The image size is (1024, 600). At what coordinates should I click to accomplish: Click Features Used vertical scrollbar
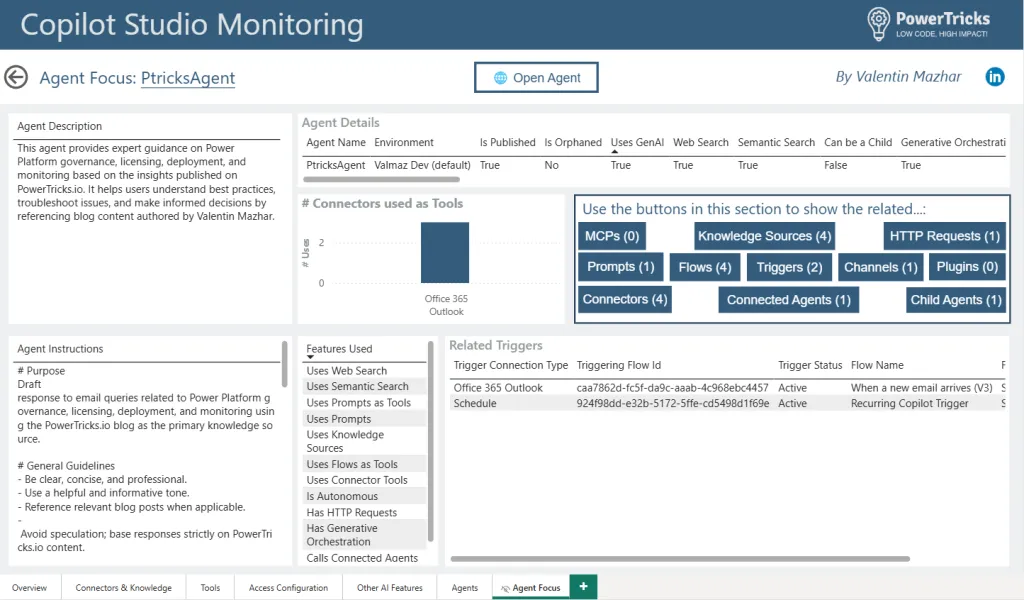(430, 441)
